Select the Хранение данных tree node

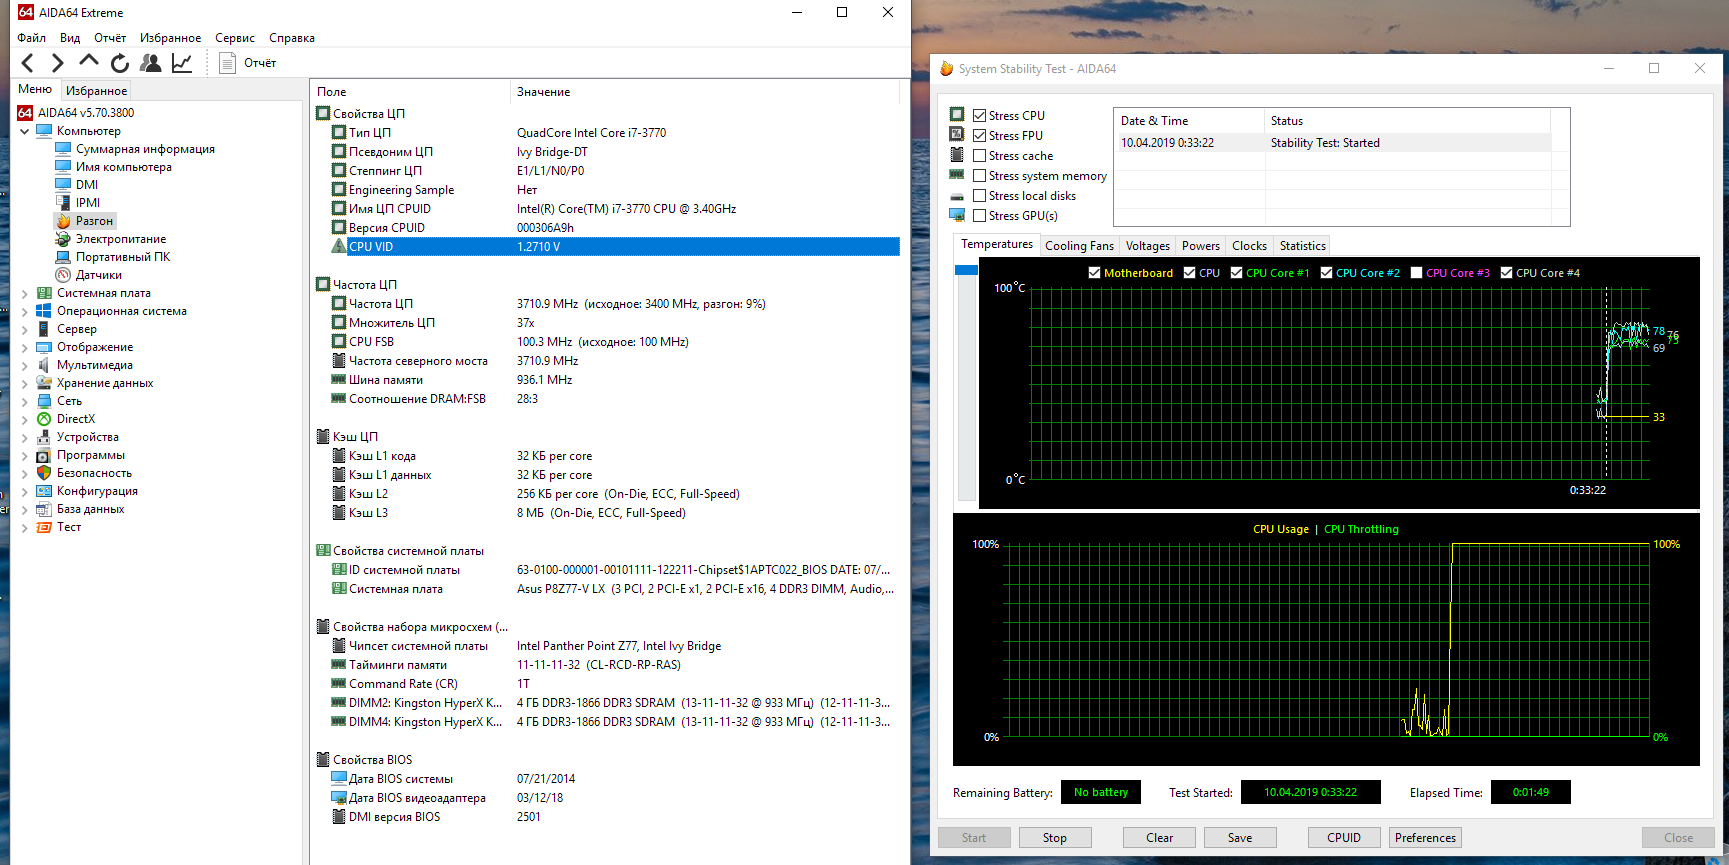click(x=105, y=383)
